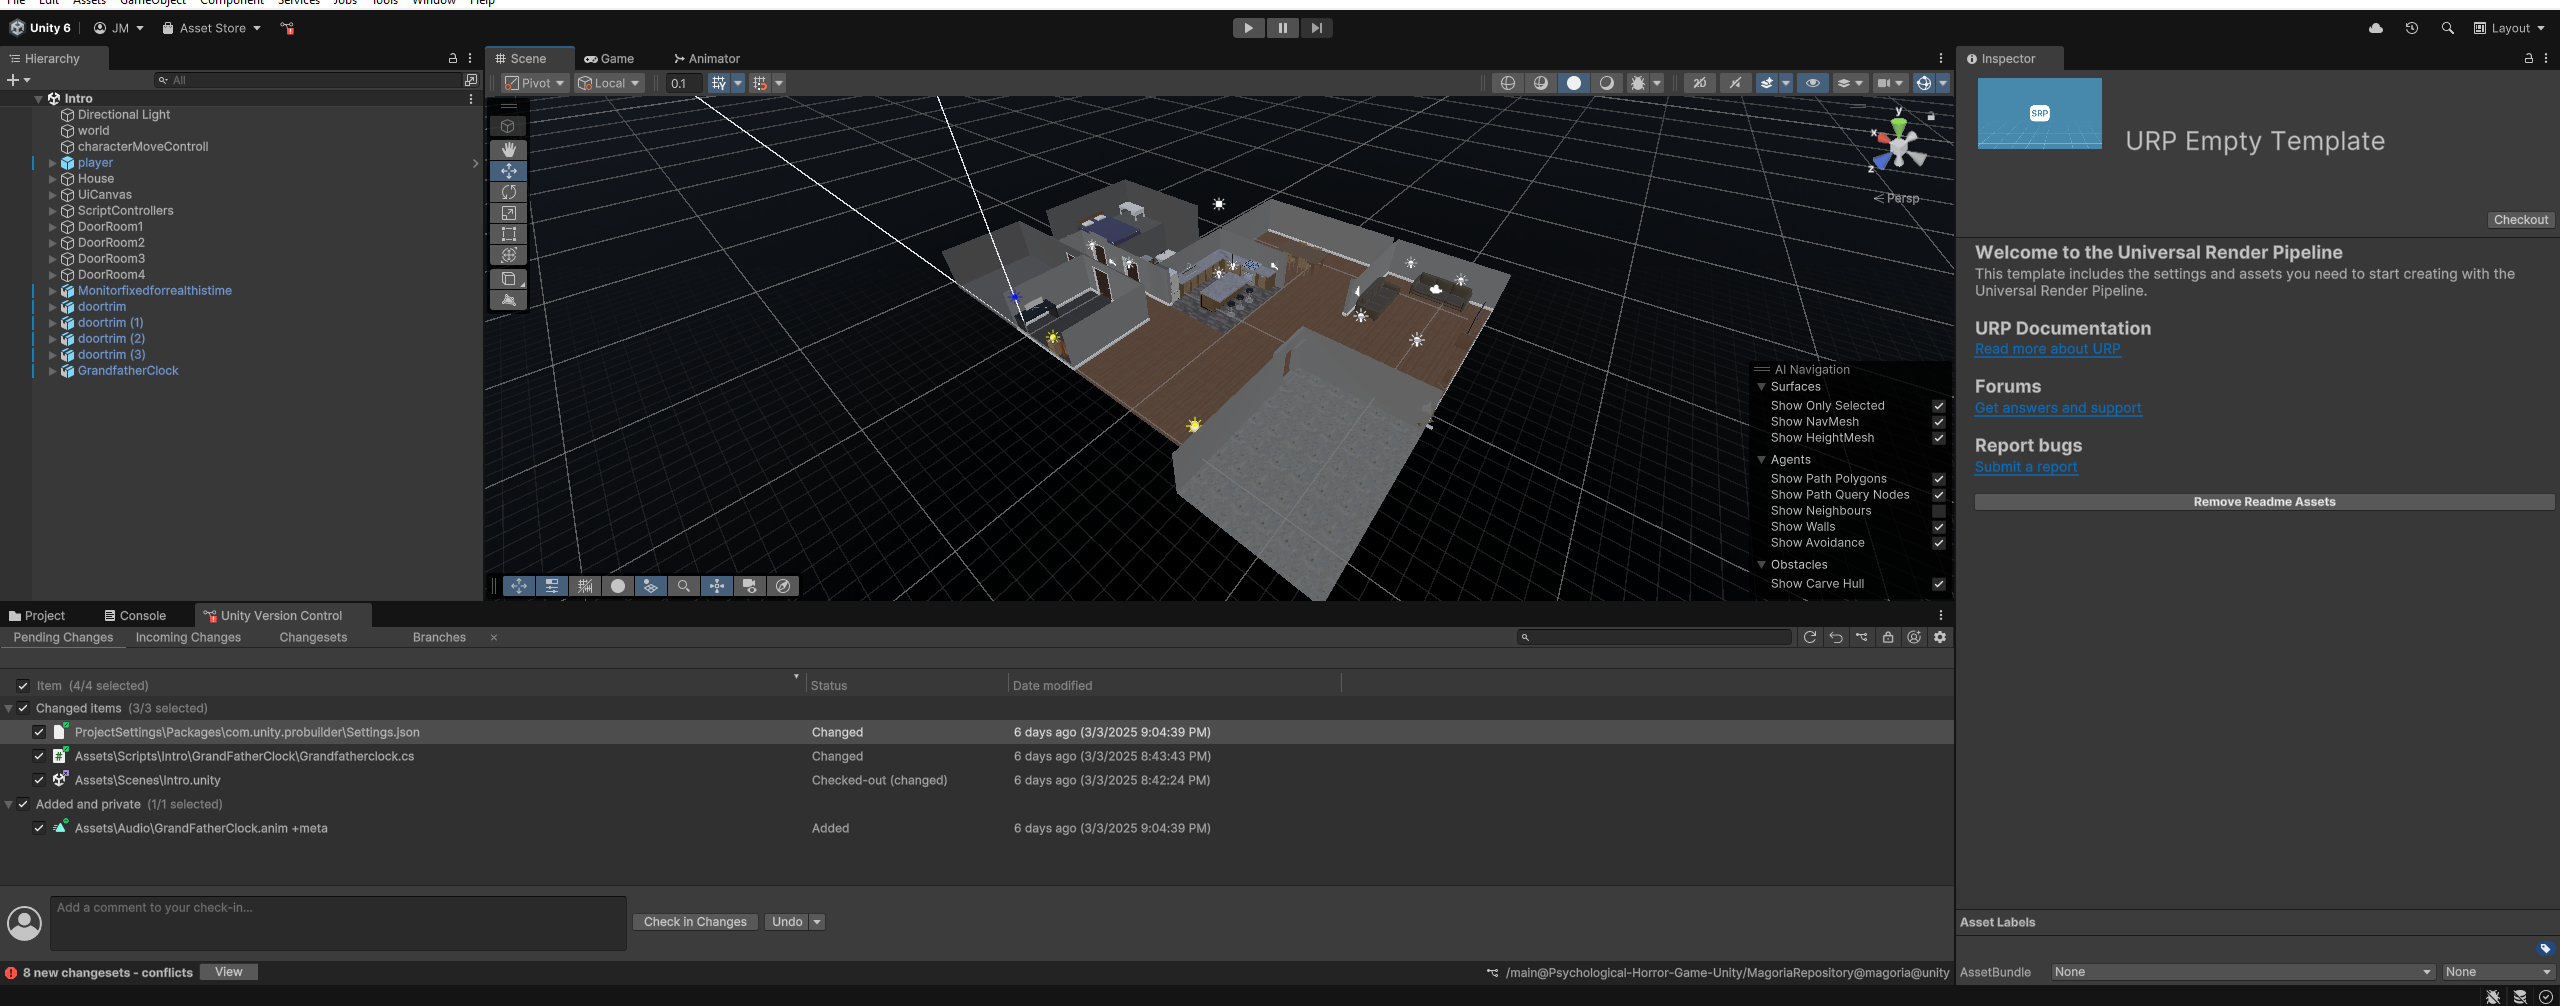Switch to the Game tab
The height and width of the screenshot is (1006, 2560).
609,59
